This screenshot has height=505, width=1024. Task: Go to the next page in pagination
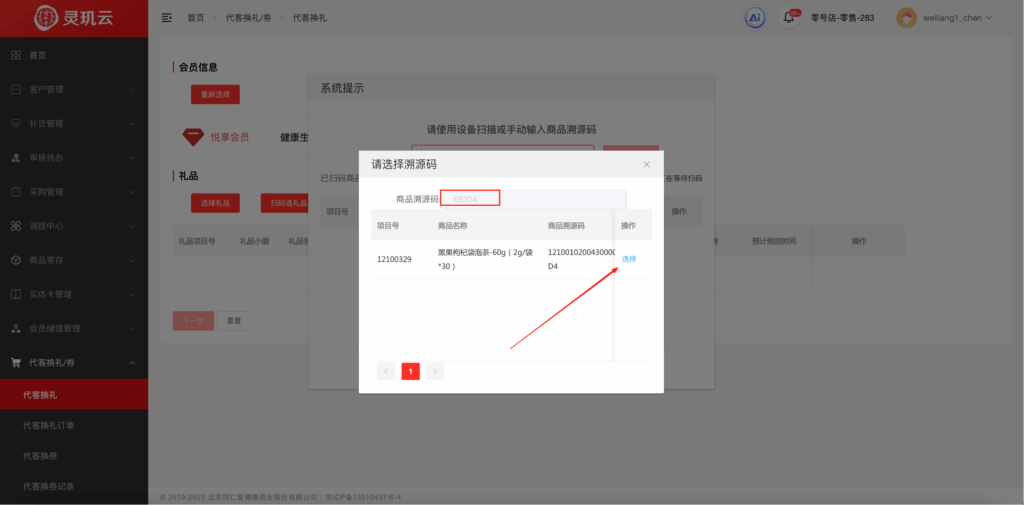click(435, 371)
